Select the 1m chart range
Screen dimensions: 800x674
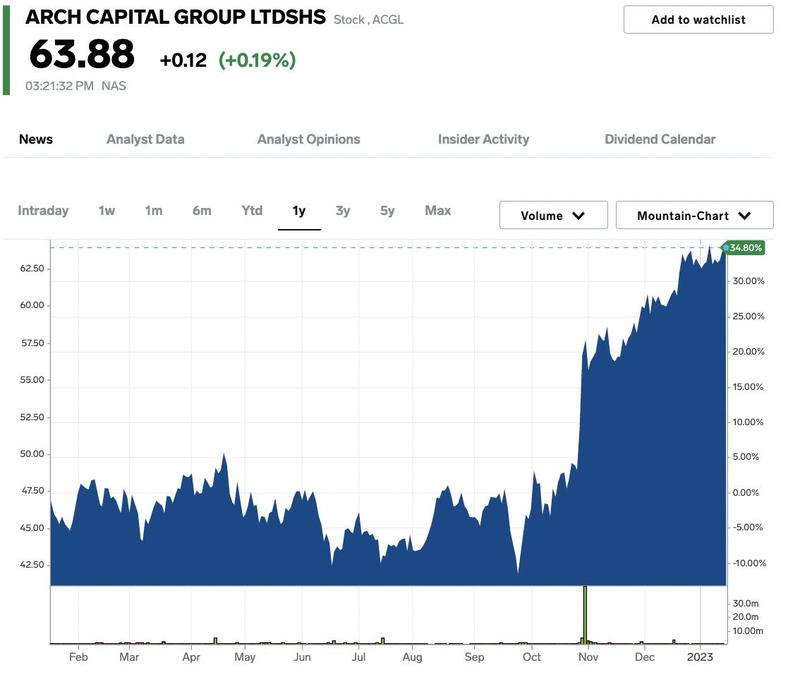pos(154,211)
